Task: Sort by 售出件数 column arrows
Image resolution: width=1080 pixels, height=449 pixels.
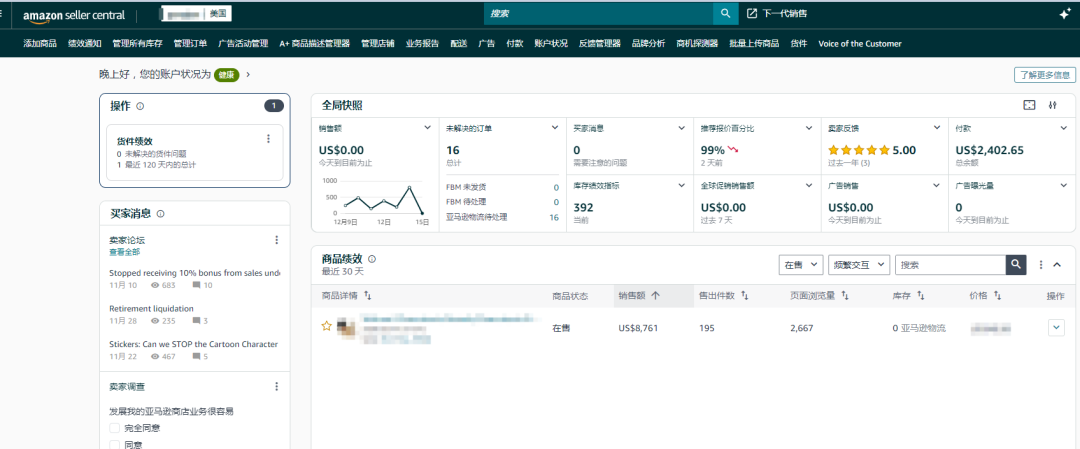Action: [745, 295]
